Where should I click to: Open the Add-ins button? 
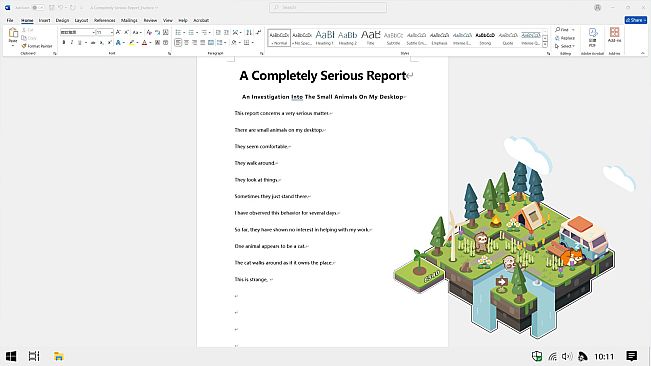(x=614, y=36)
